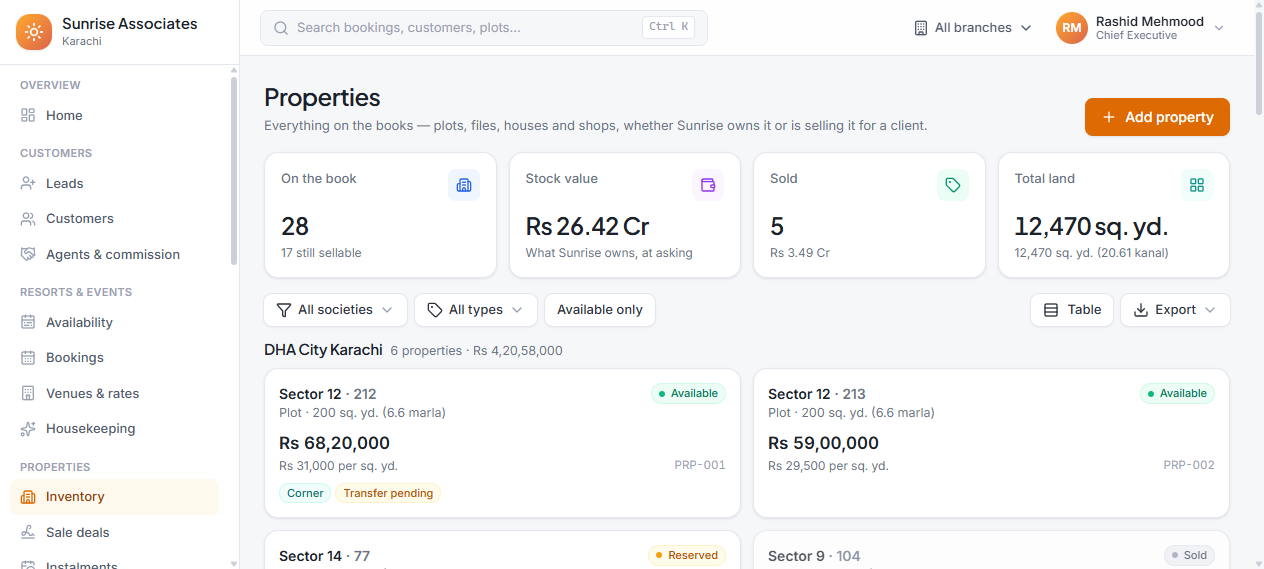Screen dimensions: 1264x569
Task: Open the Sector 12 · 213 property card
Action: coord(991,443)
